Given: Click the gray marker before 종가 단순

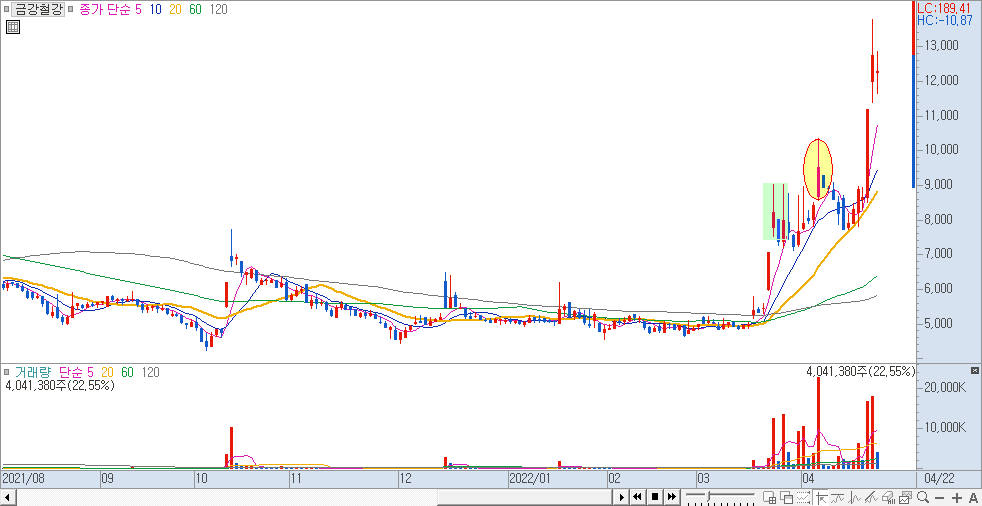Looking at the screenshot, I should click(x=69, y=10).
